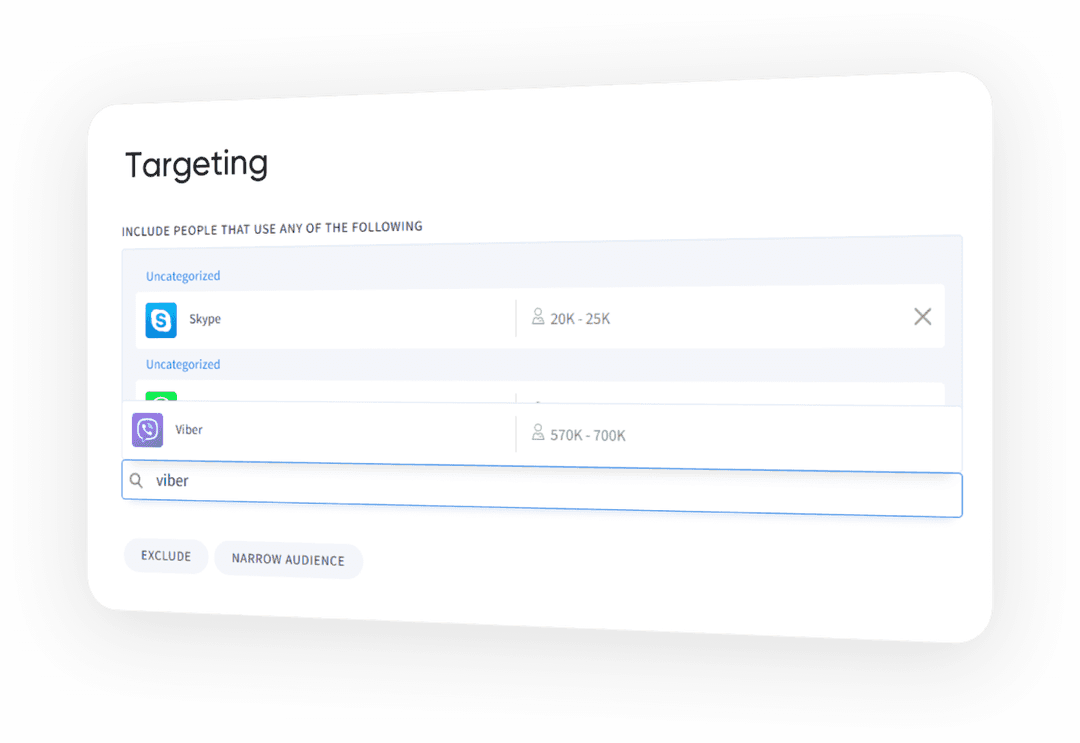1080x743 pixels.
Task: Click the Targeting heading
Action: (196, 165)
